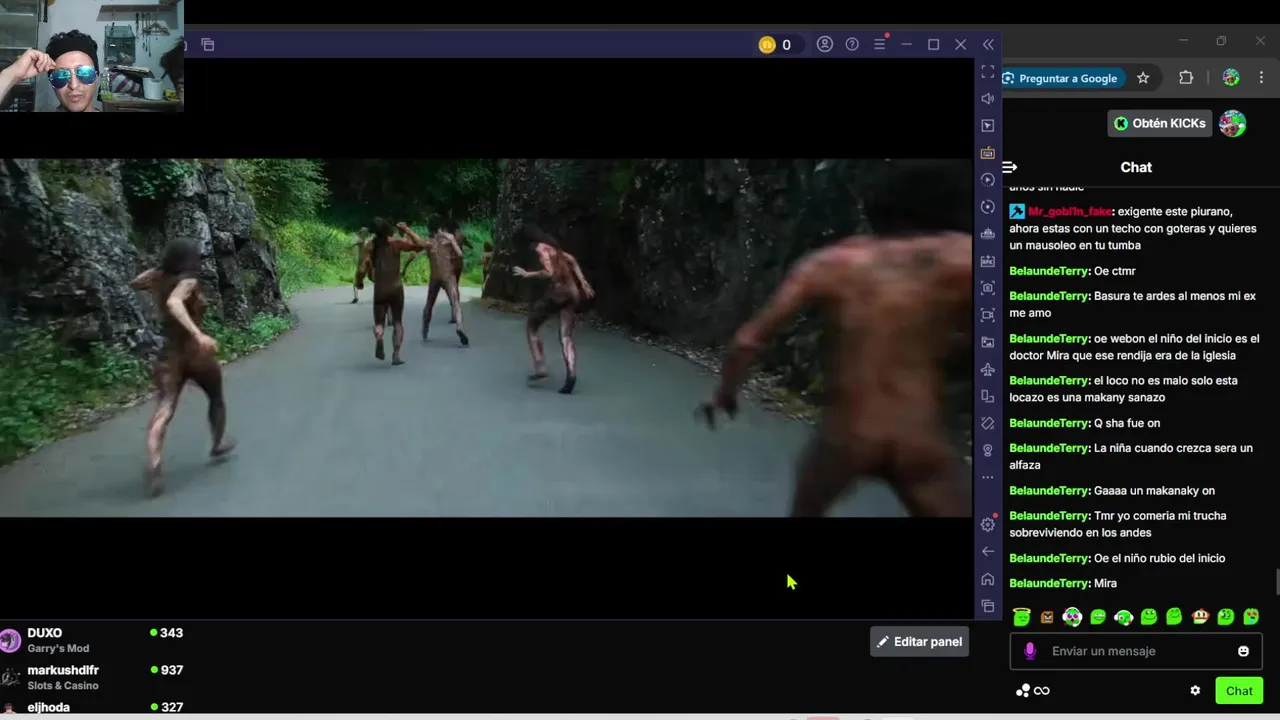Collapse the chat panel with arrow icon

[x=1010, y=167]
